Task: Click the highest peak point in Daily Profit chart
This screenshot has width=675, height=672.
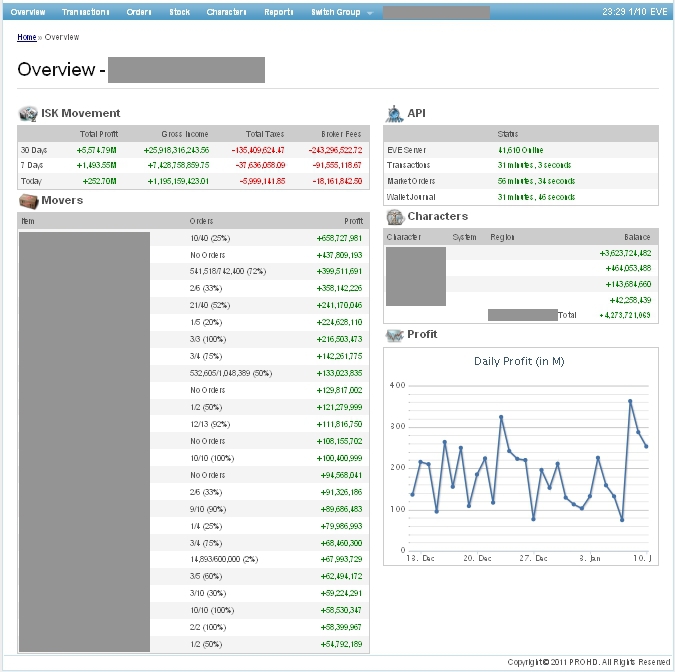Action: point(631,401)
